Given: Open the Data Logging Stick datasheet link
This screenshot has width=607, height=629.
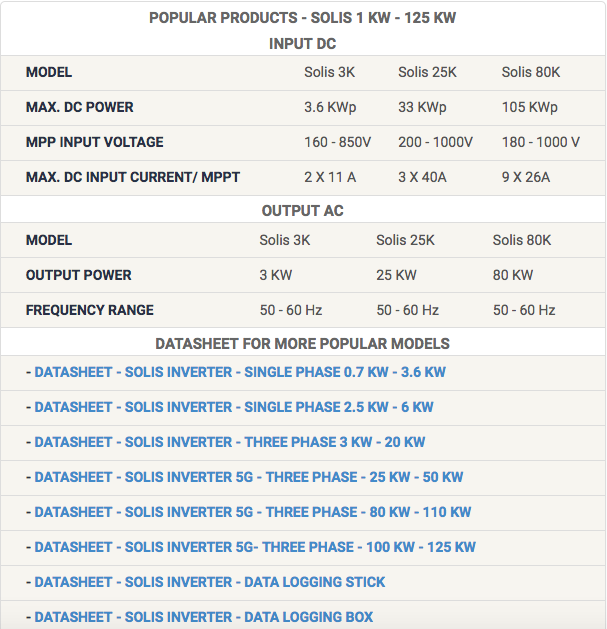Looking at the screenshot, I should coord(210,582).
